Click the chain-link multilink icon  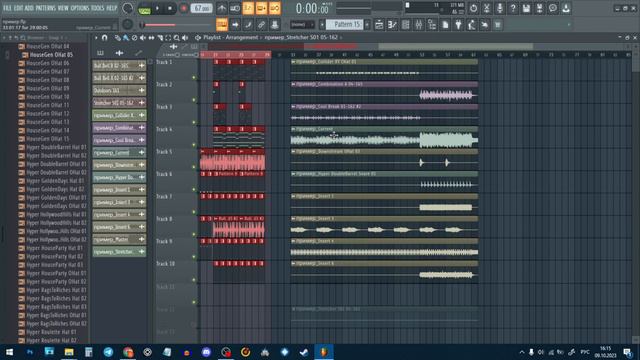(261, 25)
